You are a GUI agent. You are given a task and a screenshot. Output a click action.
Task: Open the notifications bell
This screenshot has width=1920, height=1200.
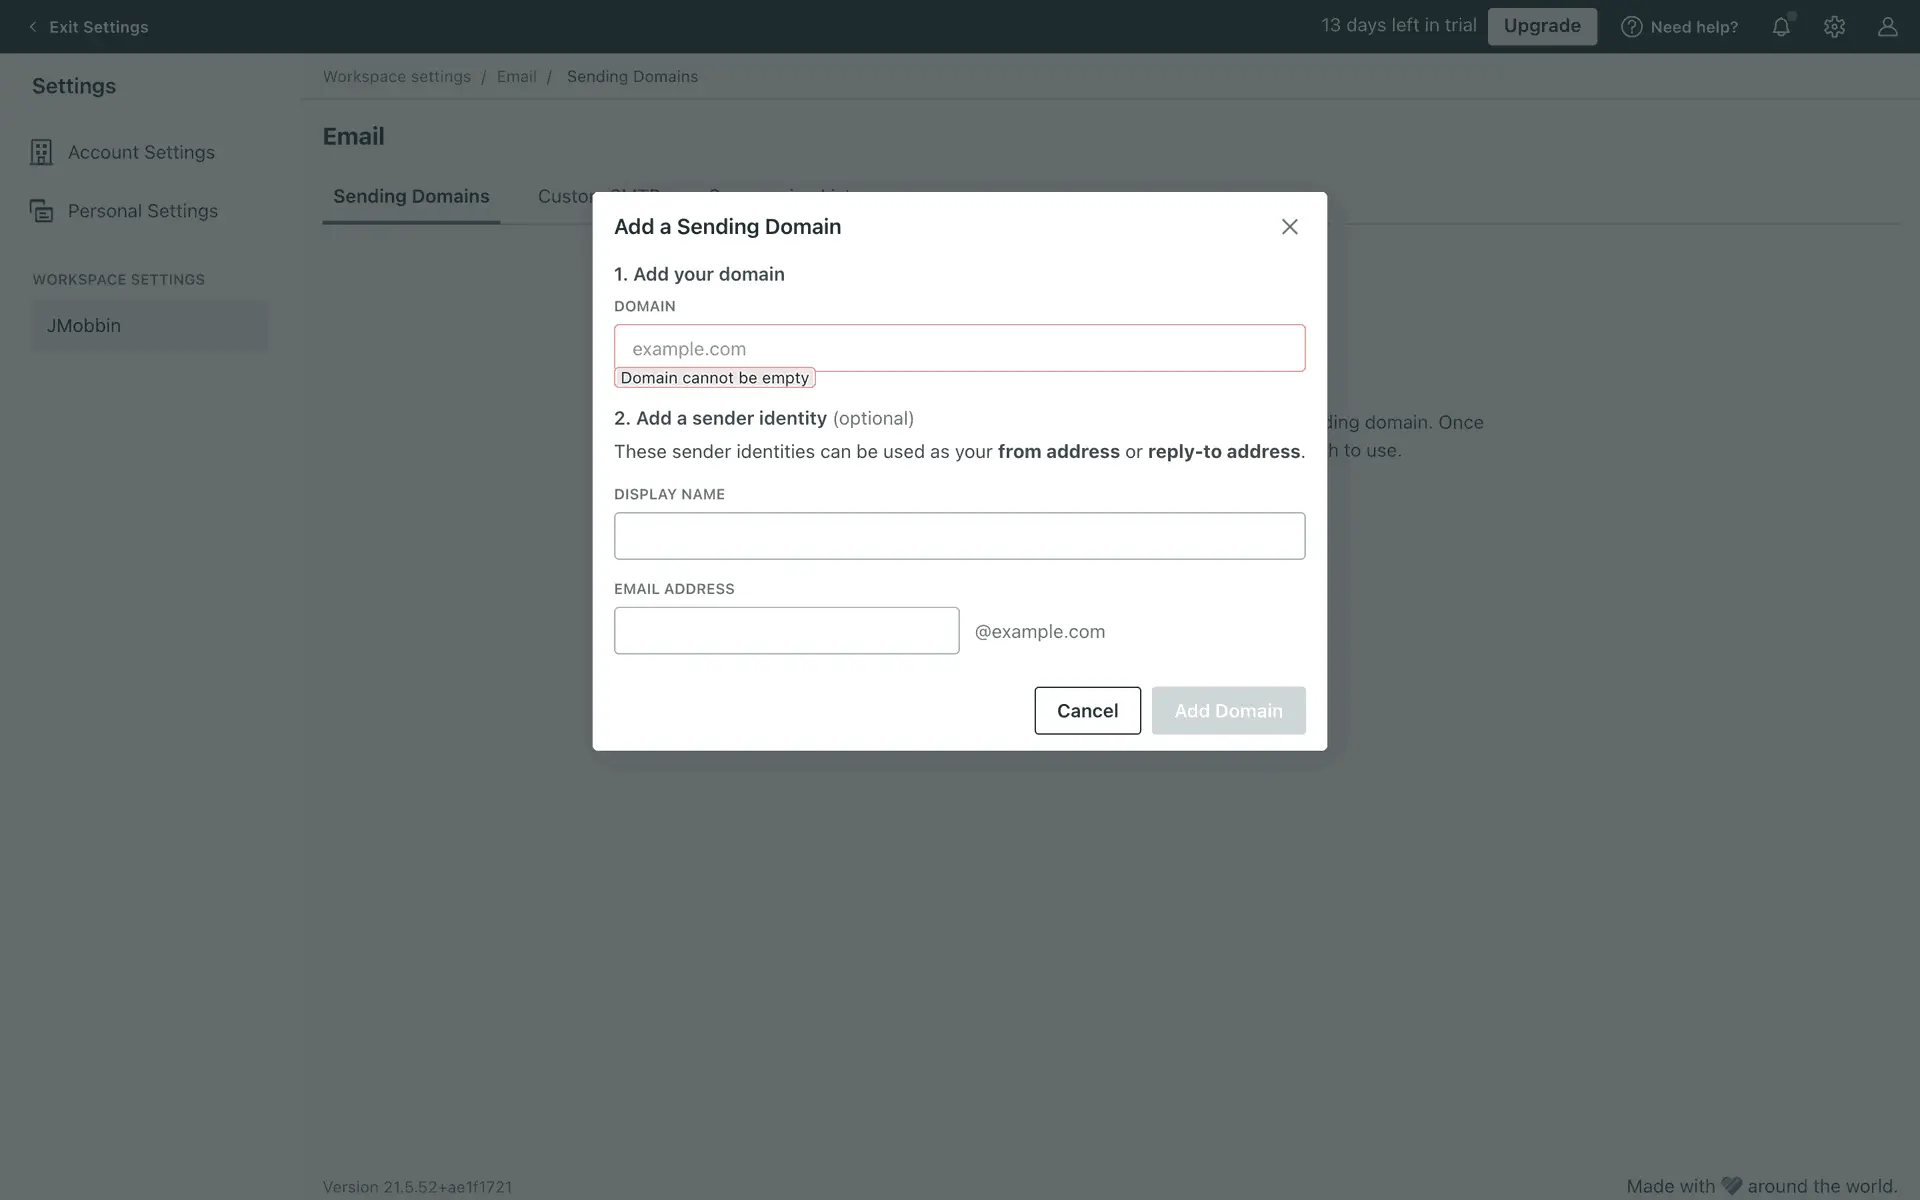pyautogui.click(x=1781, y=27)
